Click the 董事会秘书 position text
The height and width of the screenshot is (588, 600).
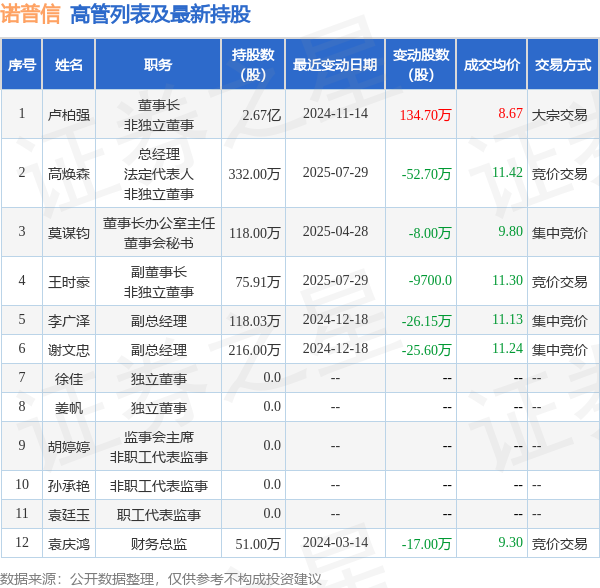tap(159, 243)
